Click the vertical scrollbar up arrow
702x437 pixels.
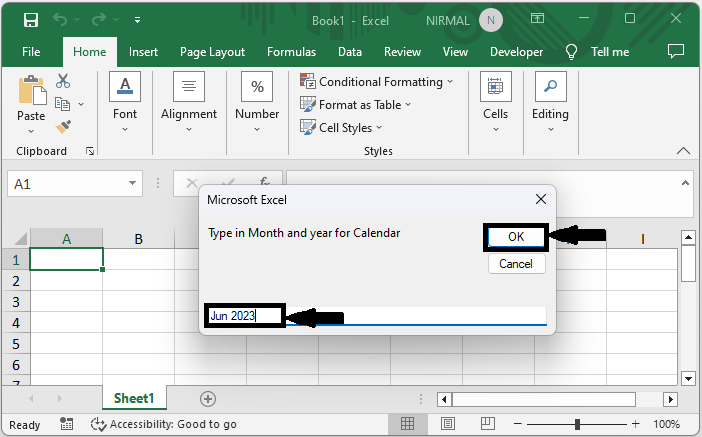[688, 237]
